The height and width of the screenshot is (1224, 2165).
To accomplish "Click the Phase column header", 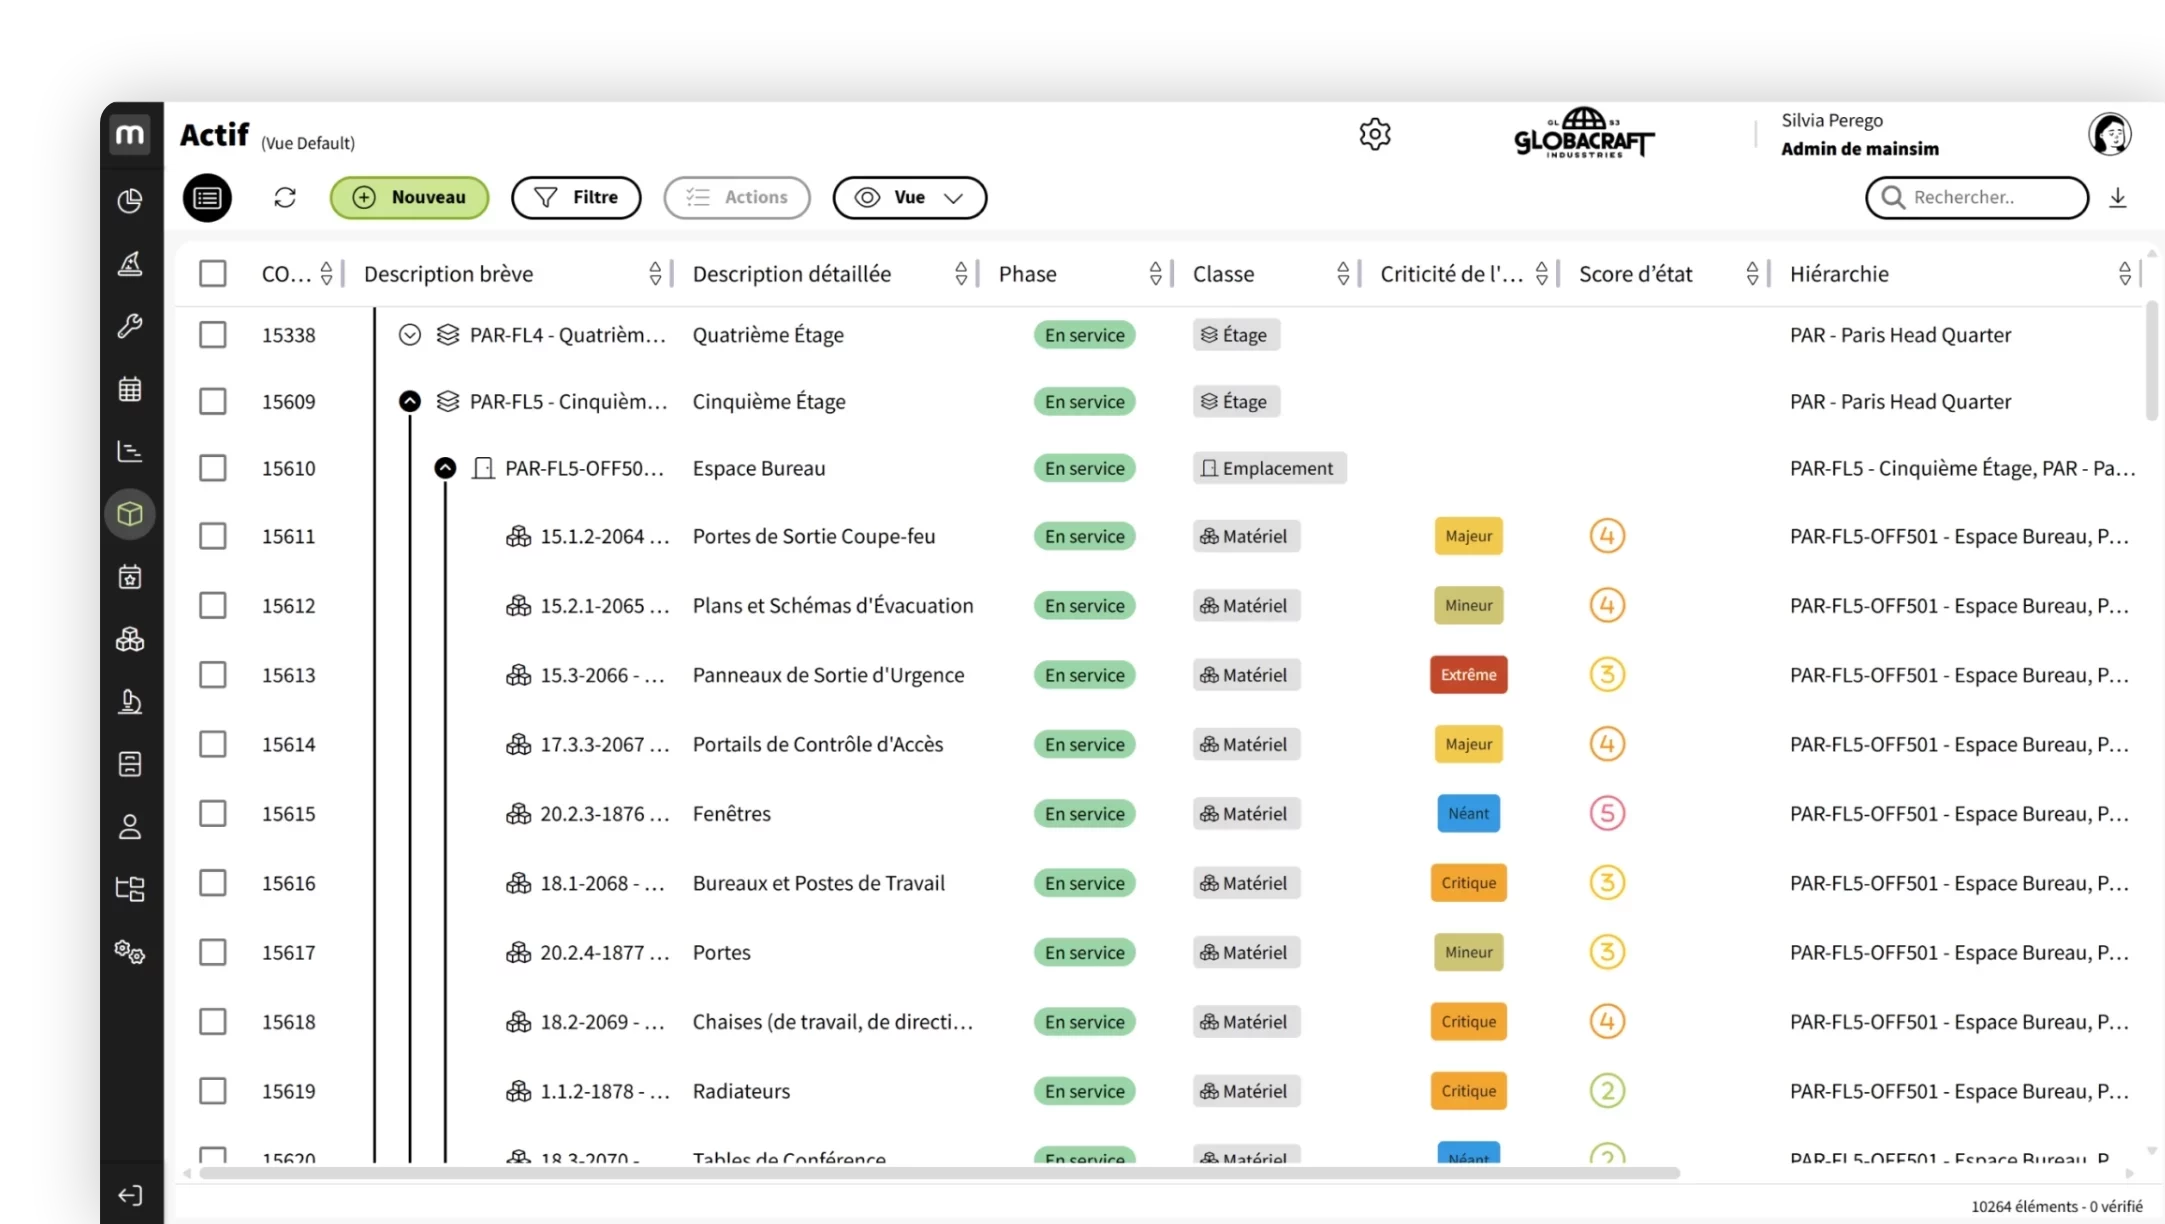I will [x=1027, y=274].
